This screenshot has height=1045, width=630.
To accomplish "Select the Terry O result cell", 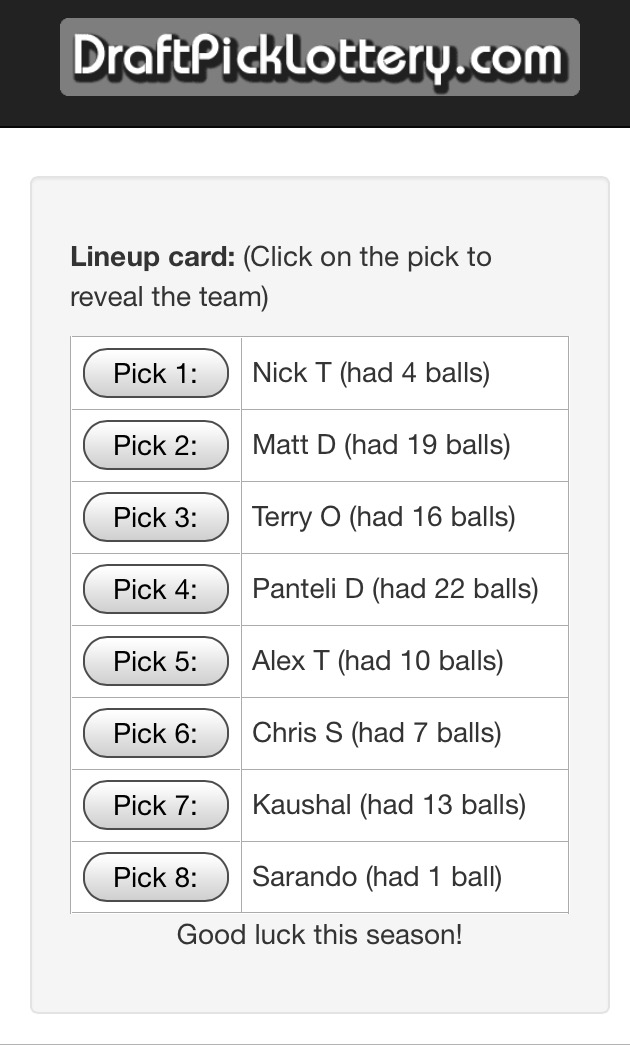I will (x=384, y=517).
